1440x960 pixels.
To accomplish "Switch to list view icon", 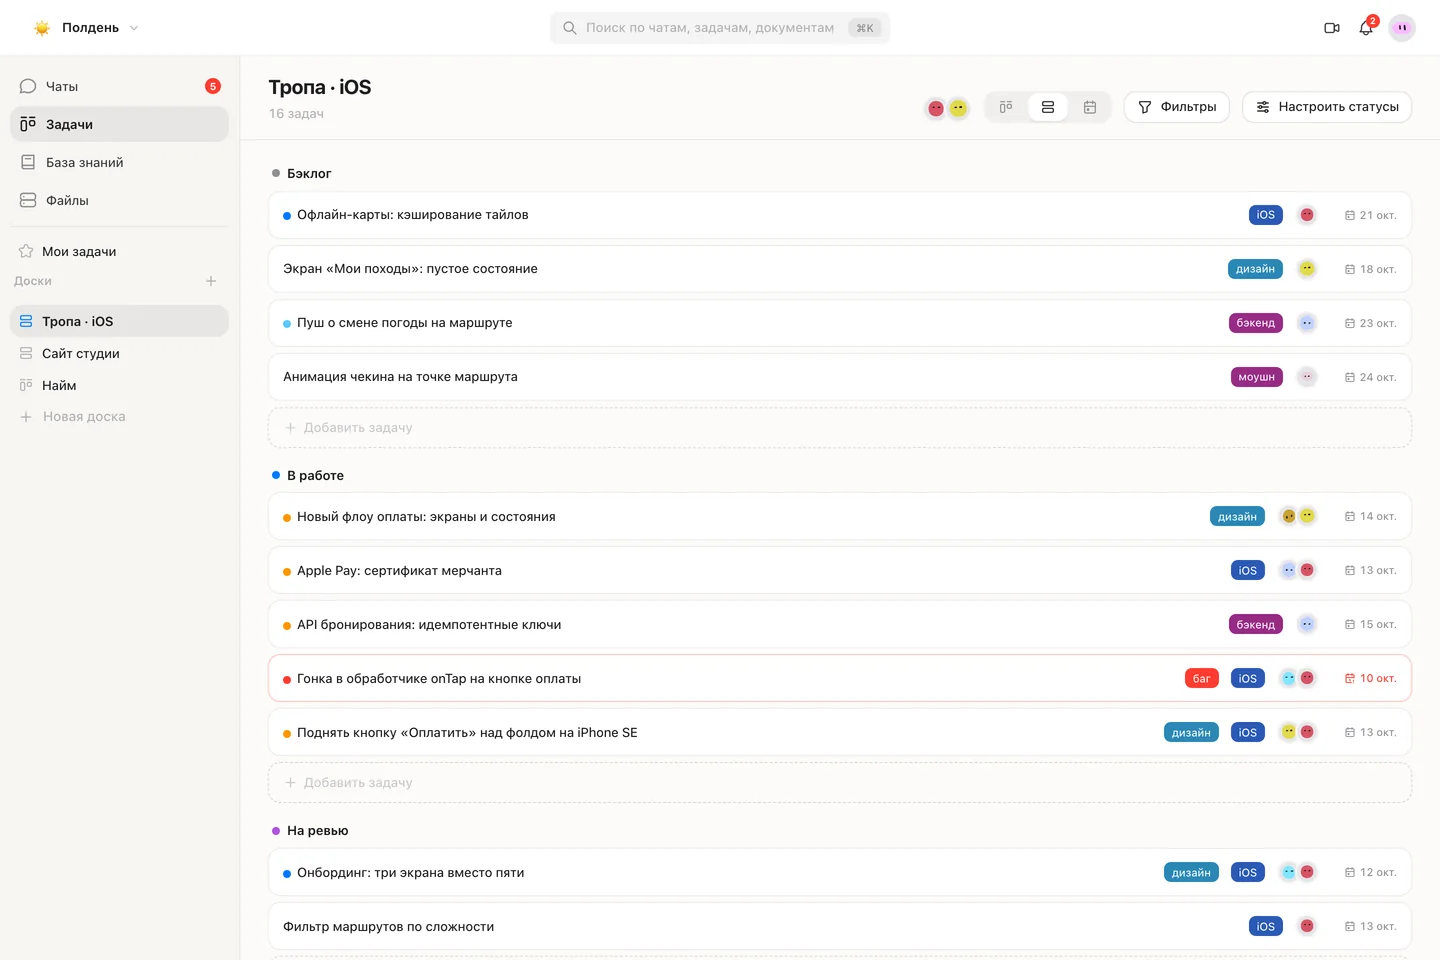I will (1048, 107).
